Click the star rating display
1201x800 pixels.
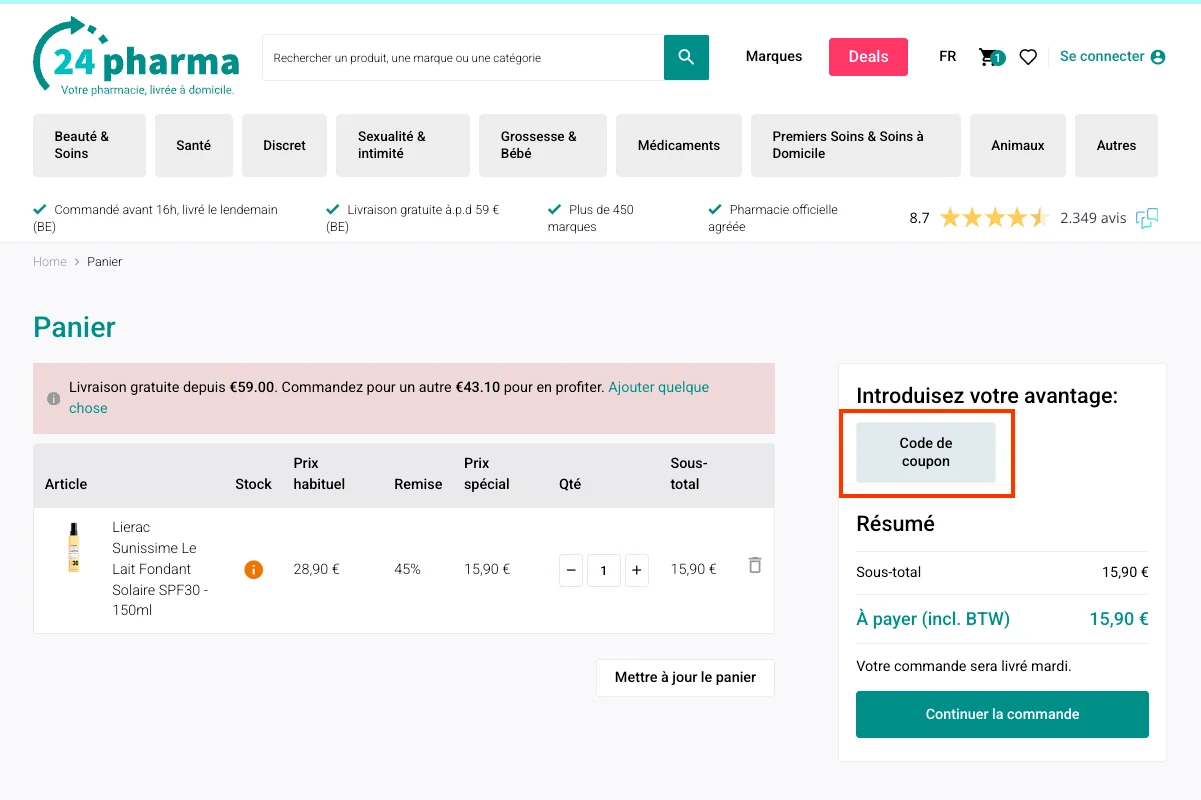[x=993, y=218]
